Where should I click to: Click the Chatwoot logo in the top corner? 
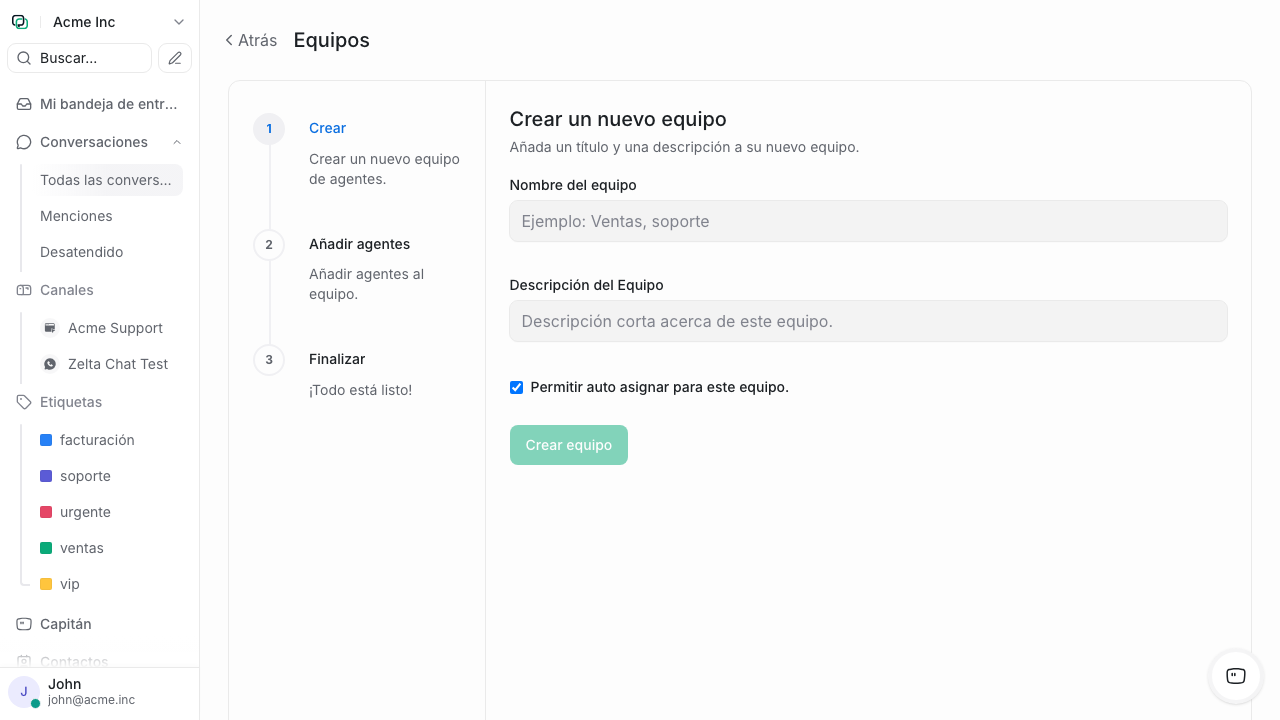(19, 21)
